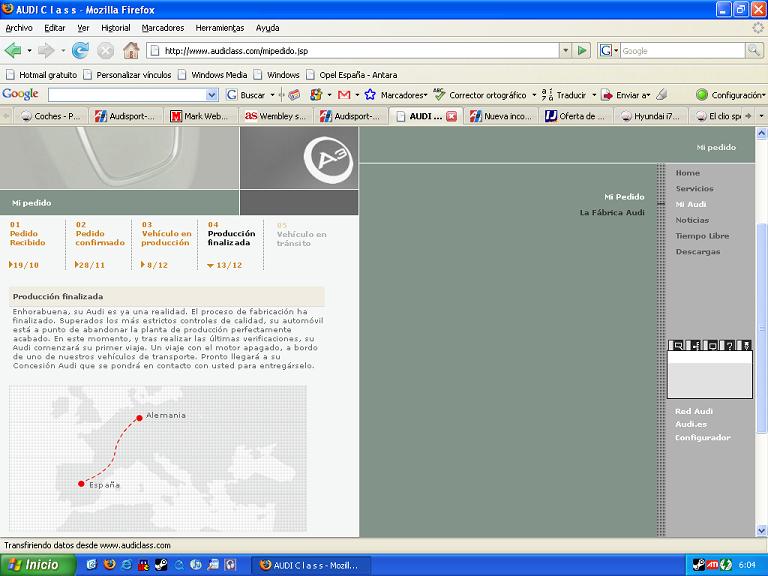Click the ATI icon in the system tray
768x576 pixels.
713,565
